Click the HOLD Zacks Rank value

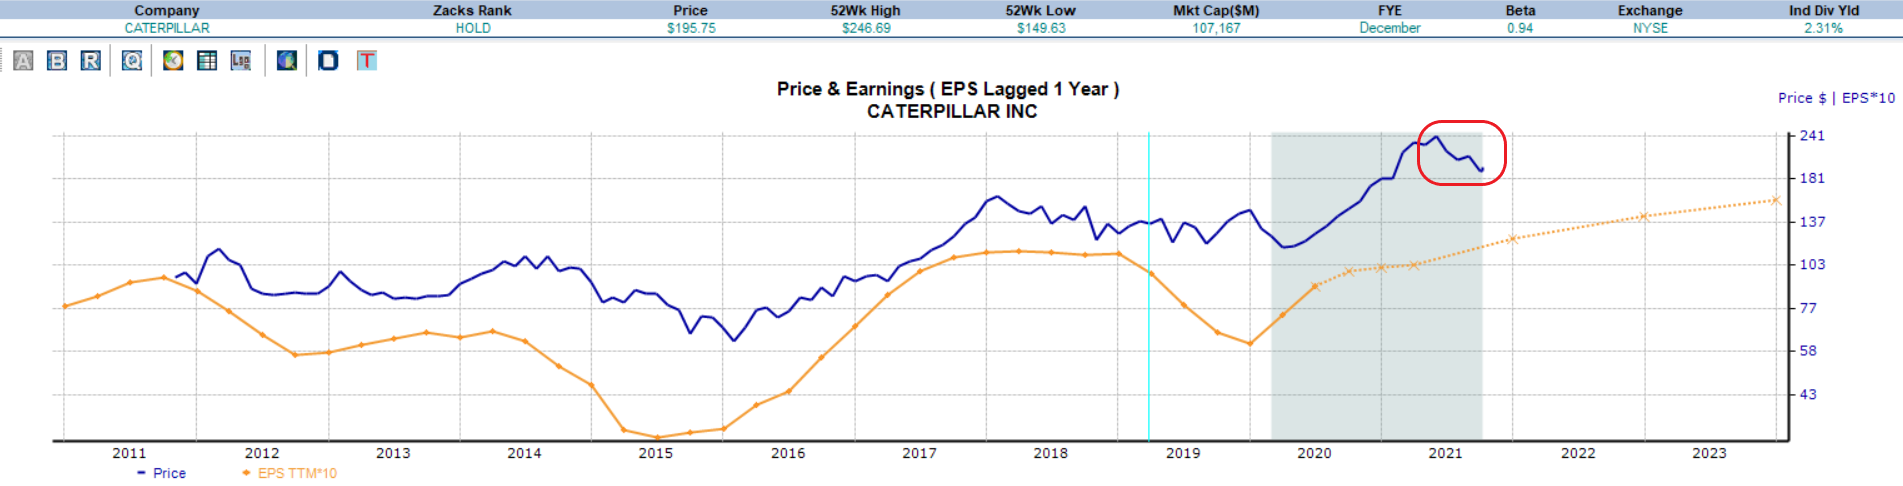pos(473,28)
